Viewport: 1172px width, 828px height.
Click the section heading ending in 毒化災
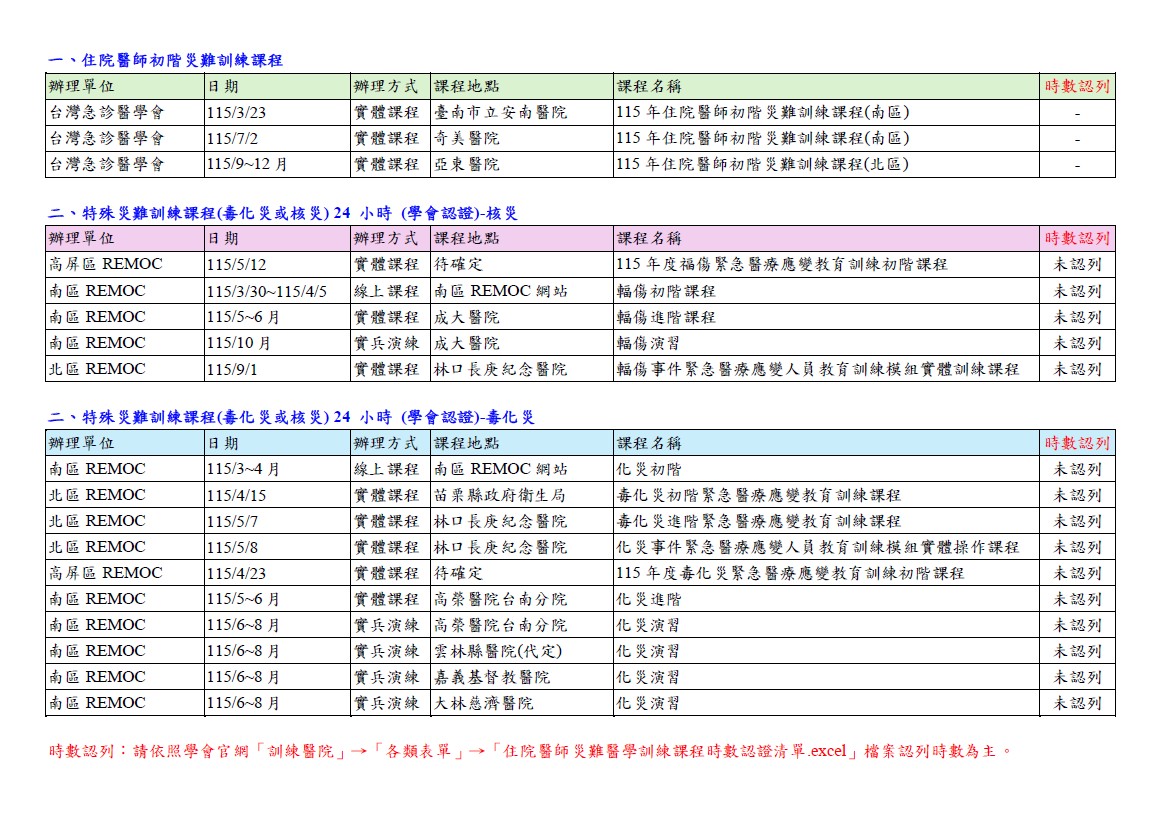[x=291, y=417]
